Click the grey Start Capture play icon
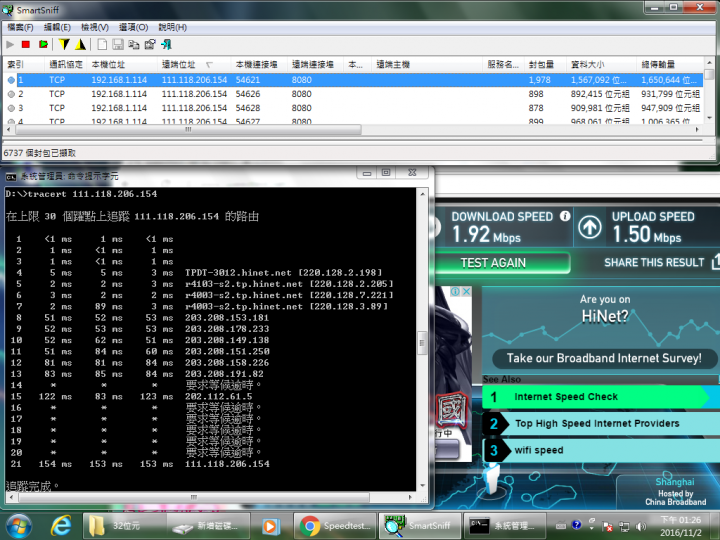720x540 pixels. pos(10,44)
